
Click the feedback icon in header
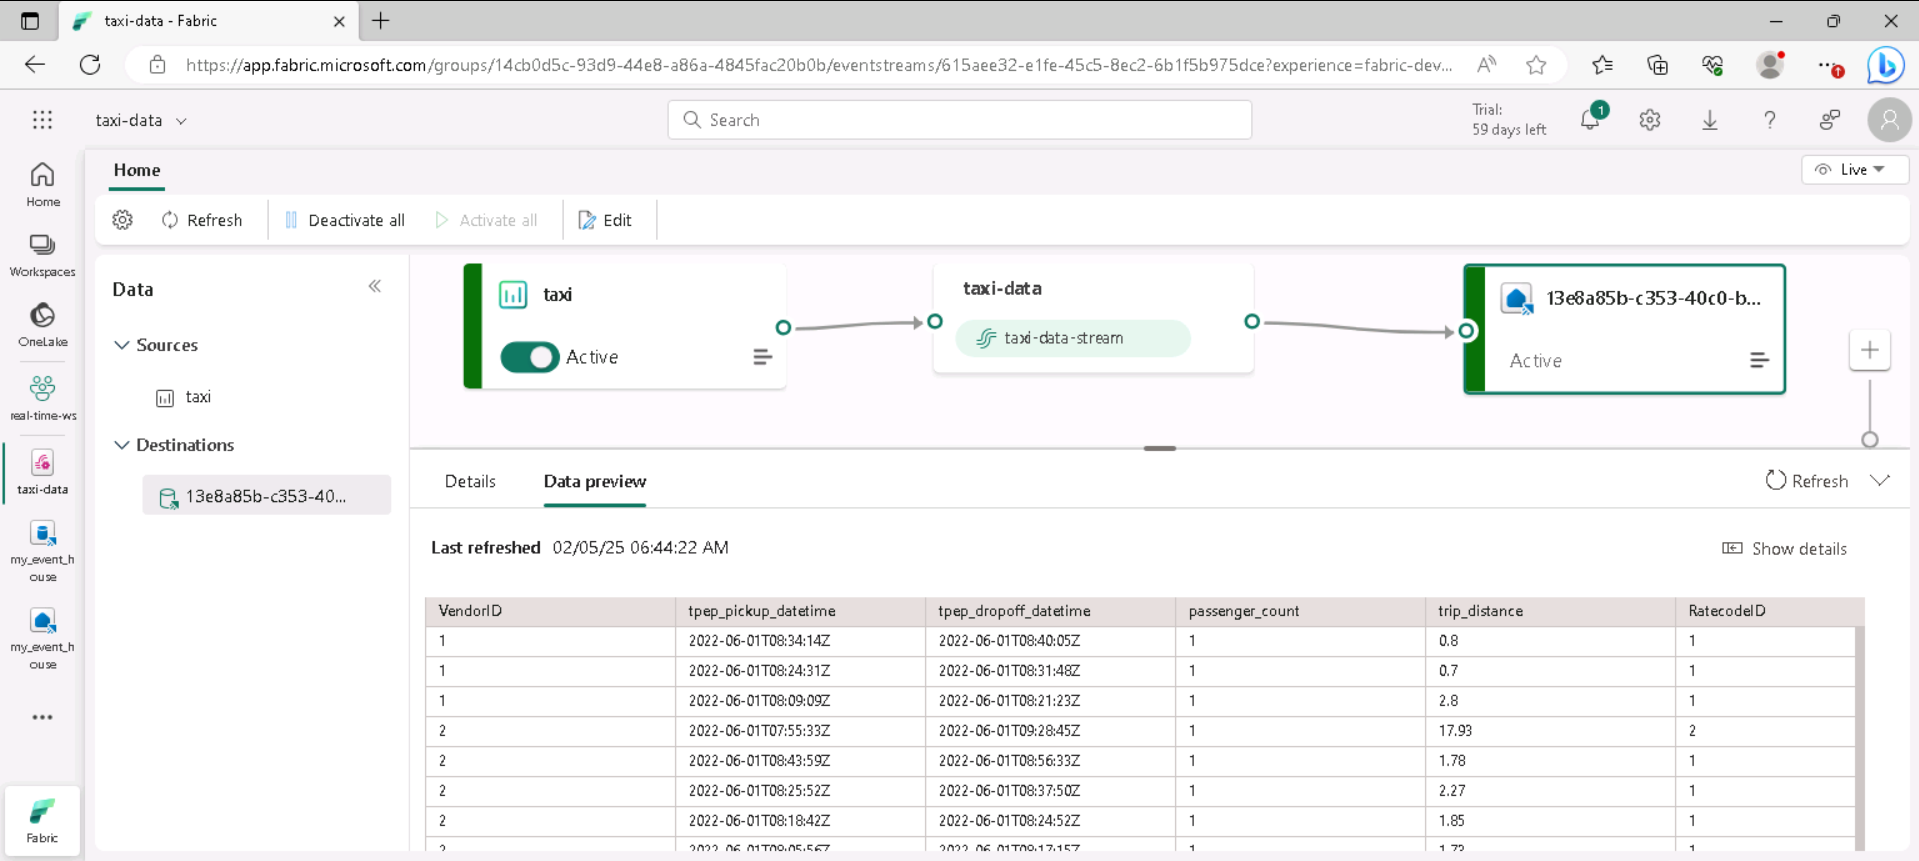pyautogui.click(x=1830, y=120)
